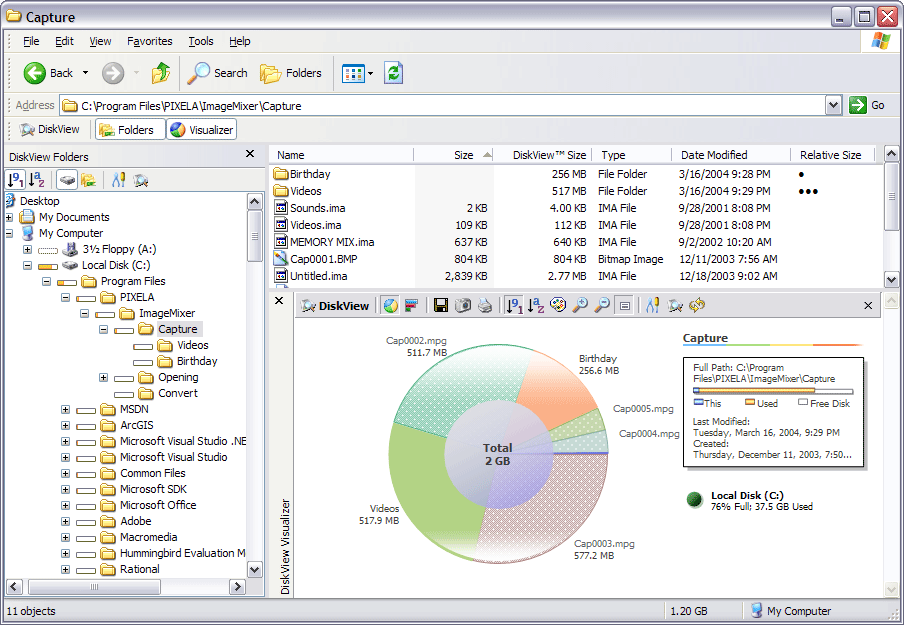This screenshot has height=625, width=904.
Task: Open the Back history dropdown arrow
Action: point(85,73)
